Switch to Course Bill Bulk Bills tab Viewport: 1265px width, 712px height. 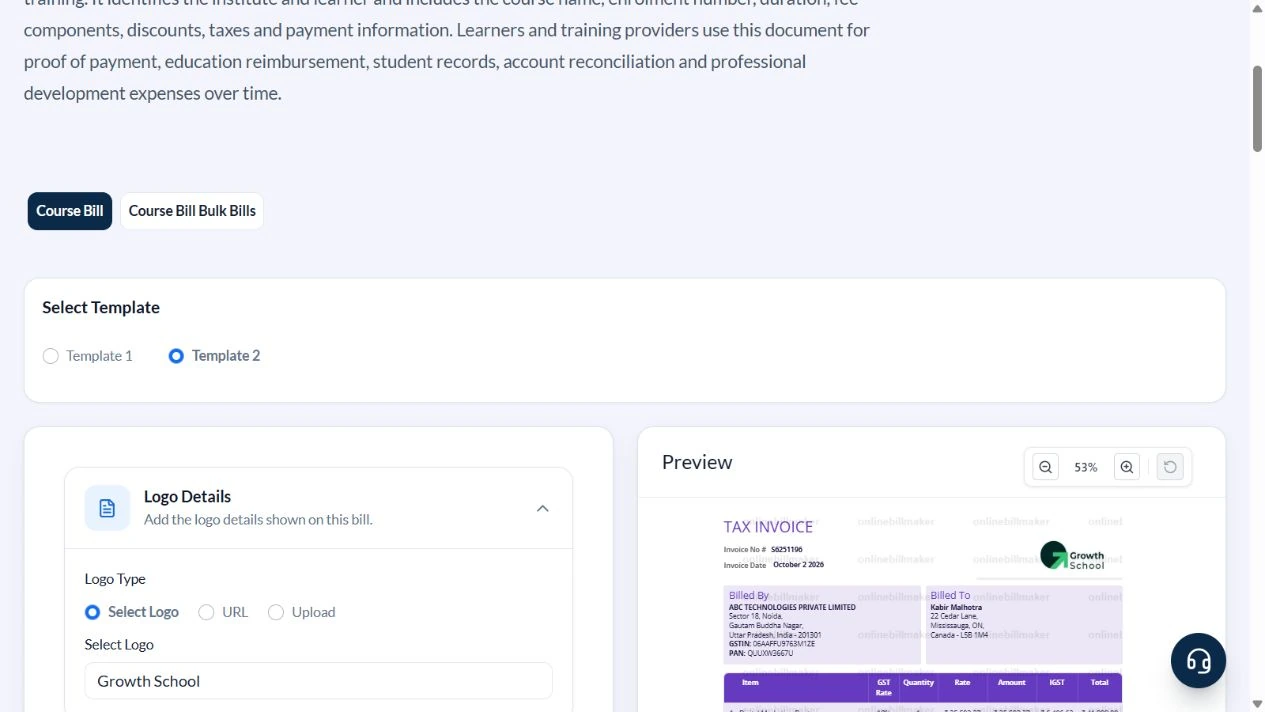(192, 211)
